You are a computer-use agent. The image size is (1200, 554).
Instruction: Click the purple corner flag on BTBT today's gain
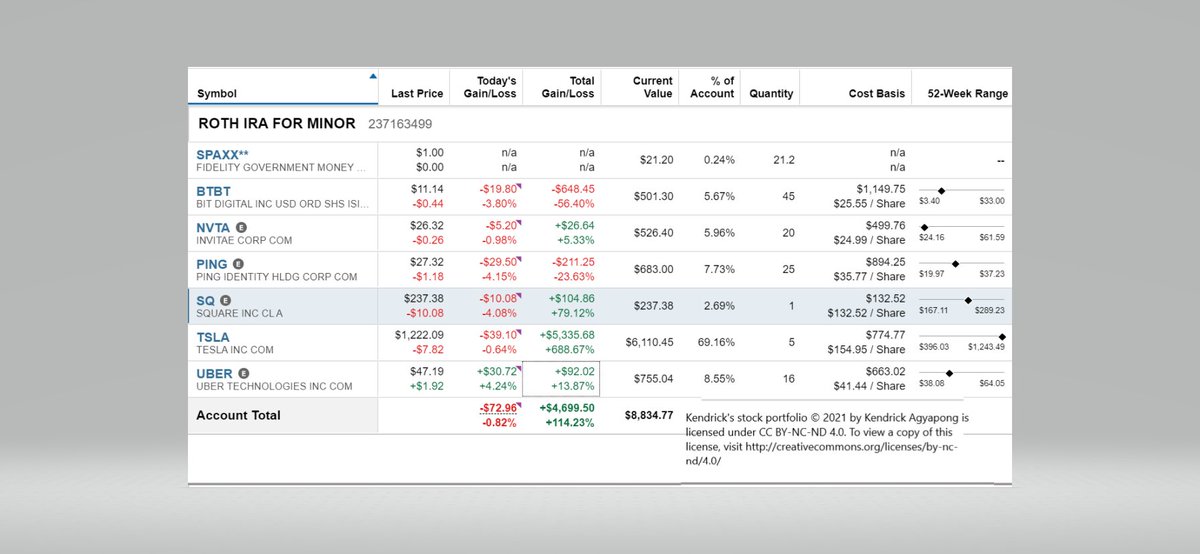[520, 185]
